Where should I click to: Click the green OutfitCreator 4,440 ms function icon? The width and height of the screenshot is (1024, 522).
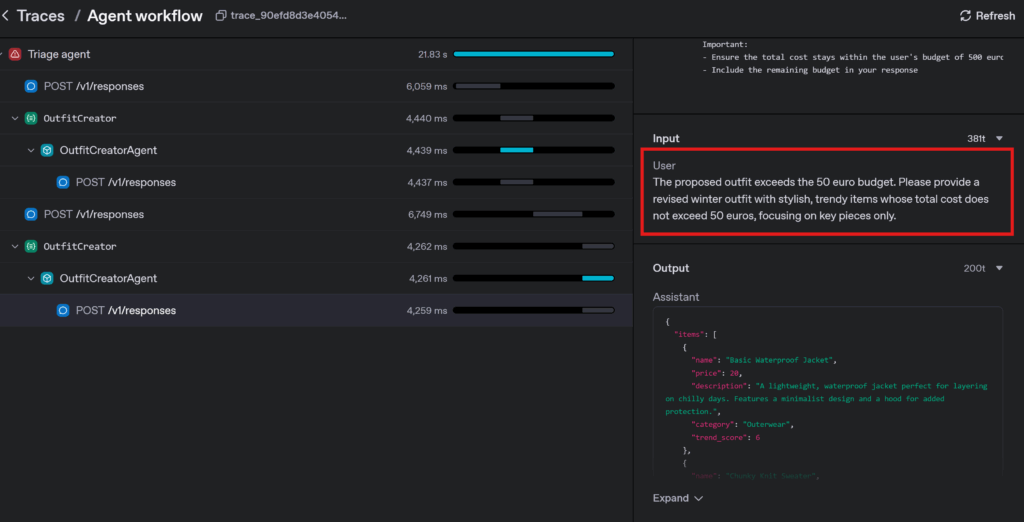(x=31, y=118)
